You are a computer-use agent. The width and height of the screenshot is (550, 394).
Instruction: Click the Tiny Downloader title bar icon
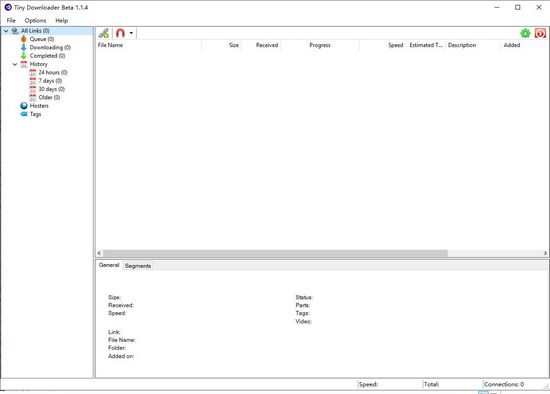tap(8, 7)
